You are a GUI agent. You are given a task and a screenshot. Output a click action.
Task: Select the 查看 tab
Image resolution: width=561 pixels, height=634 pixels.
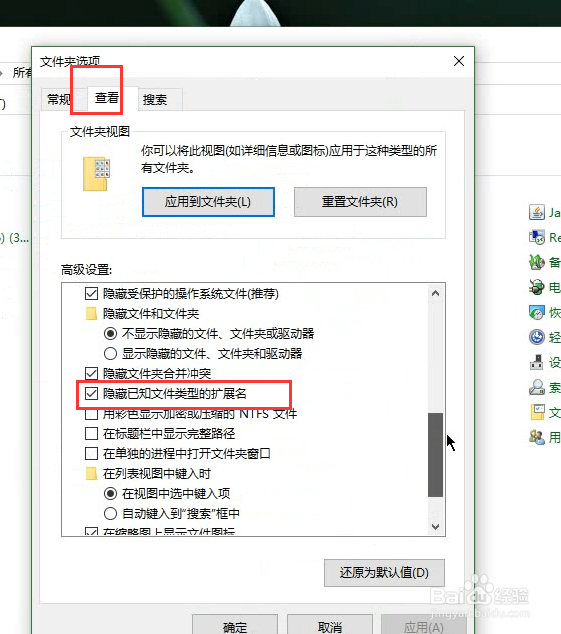107,98
